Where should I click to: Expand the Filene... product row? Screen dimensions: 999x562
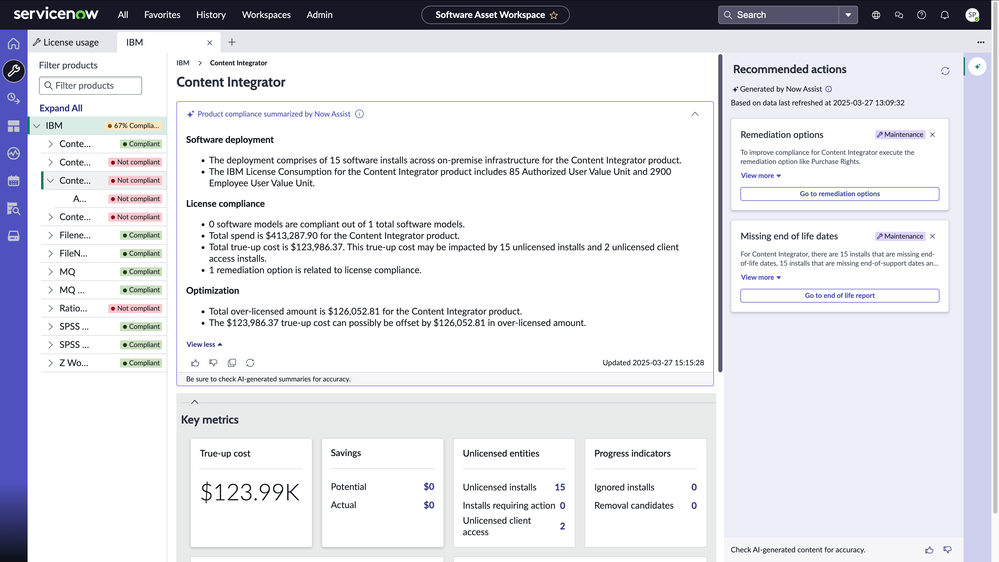tap(50, 235)
